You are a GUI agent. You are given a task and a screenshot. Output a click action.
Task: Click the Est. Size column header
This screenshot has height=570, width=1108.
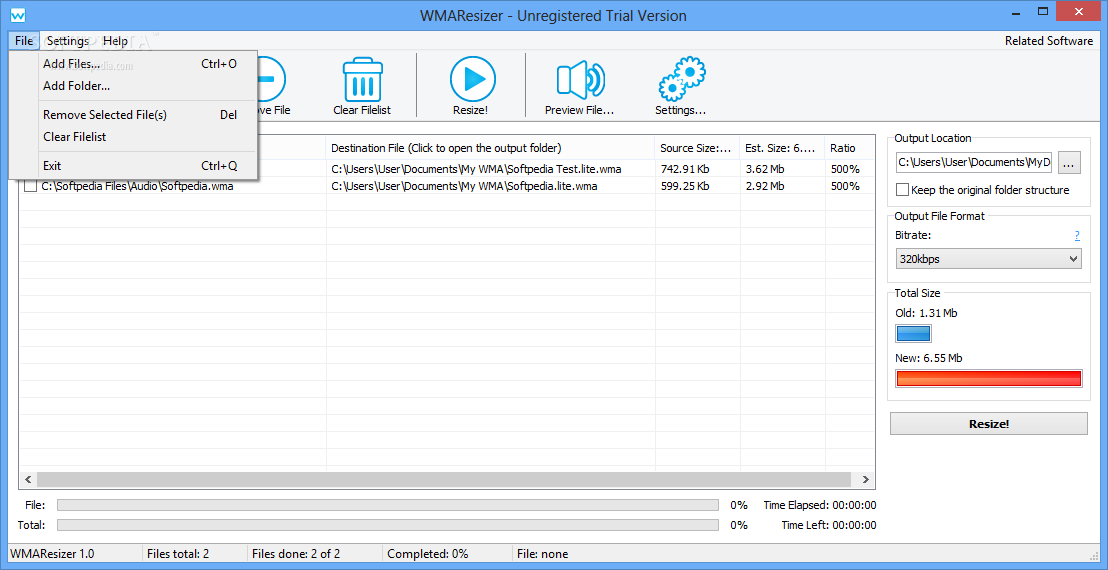(x=782, y=148)
